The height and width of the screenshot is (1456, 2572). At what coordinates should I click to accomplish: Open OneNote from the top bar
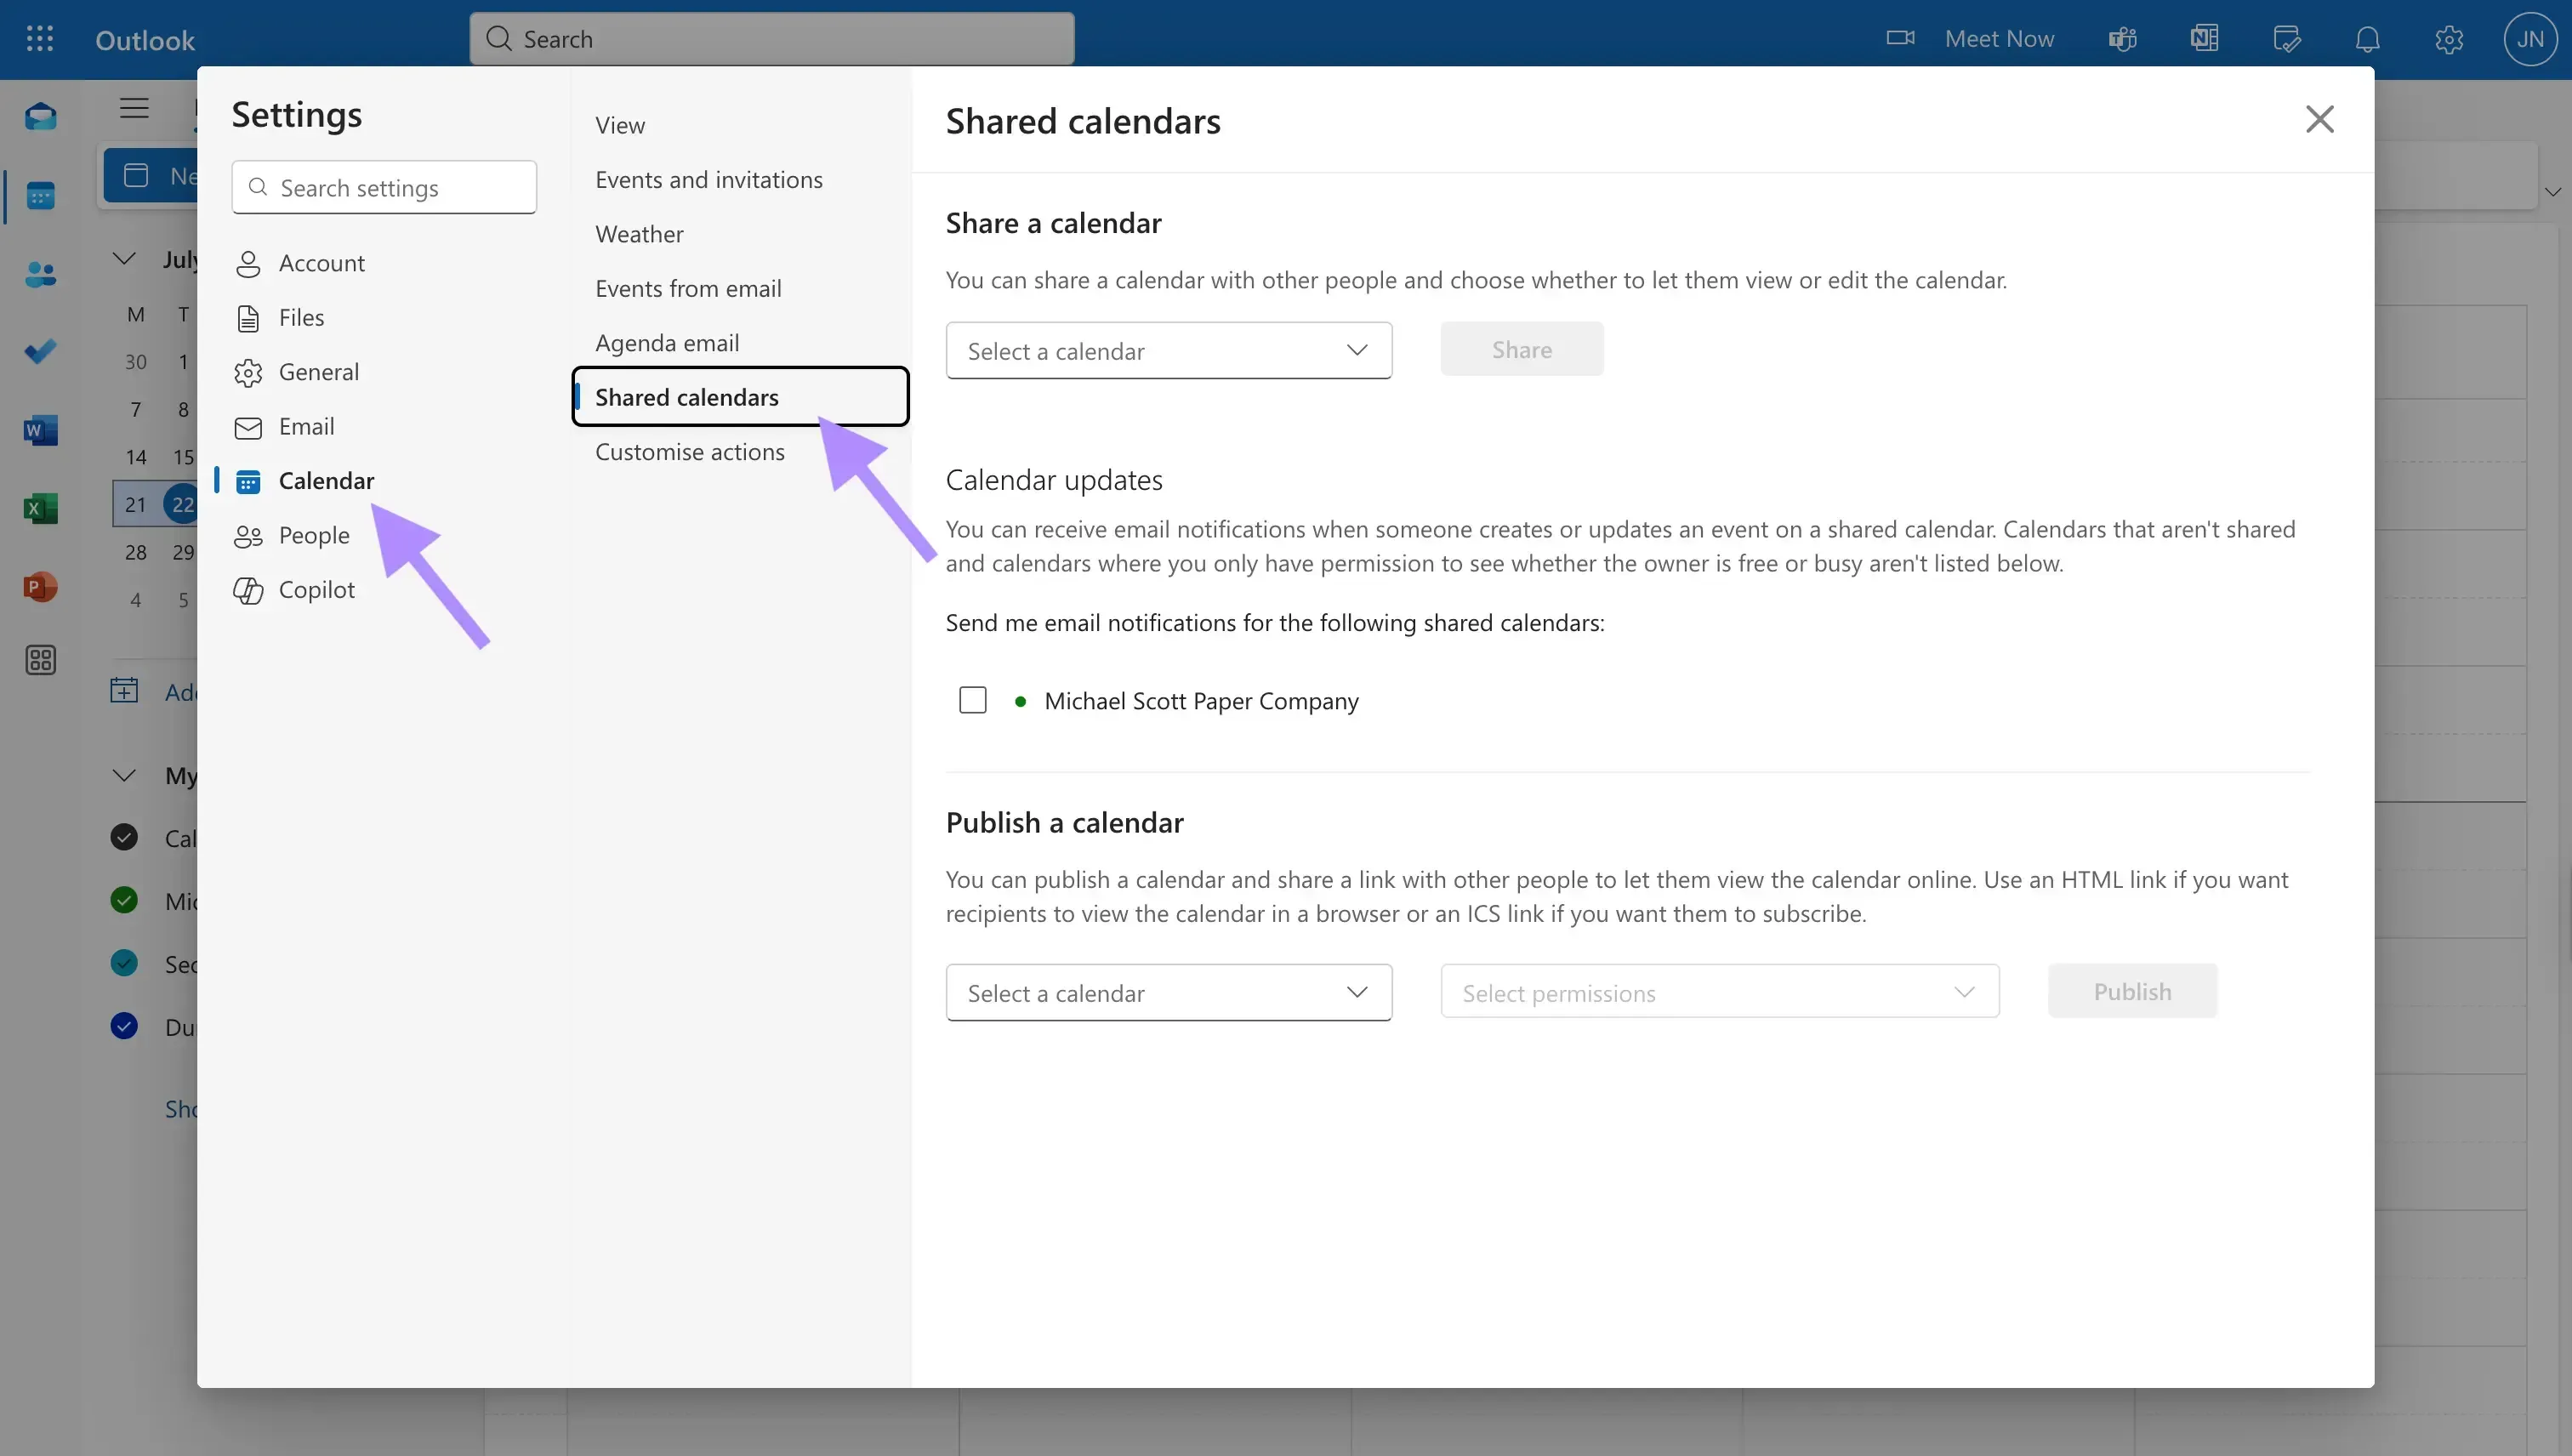(2204, 38)
